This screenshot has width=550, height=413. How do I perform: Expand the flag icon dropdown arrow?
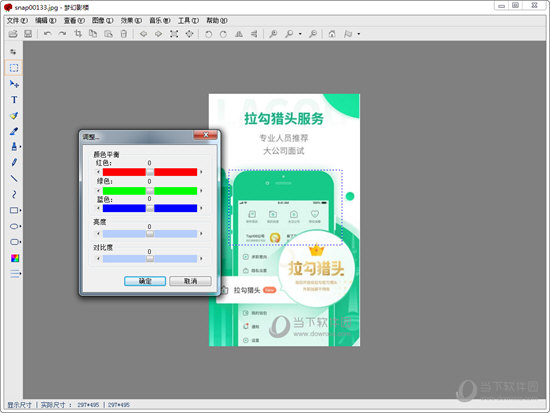[358, 34]
